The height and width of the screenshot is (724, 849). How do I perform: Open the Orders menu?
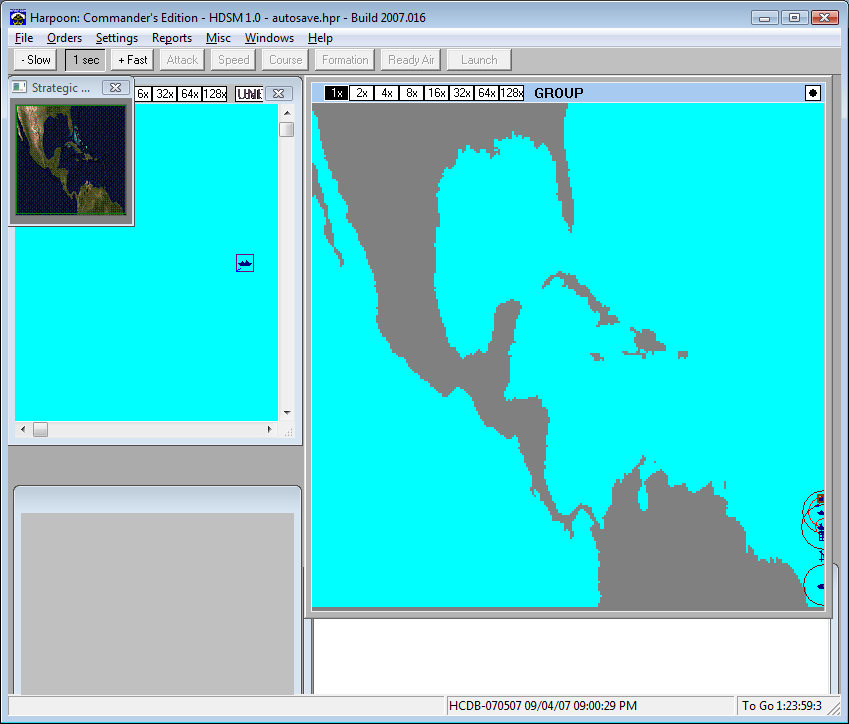64,38
